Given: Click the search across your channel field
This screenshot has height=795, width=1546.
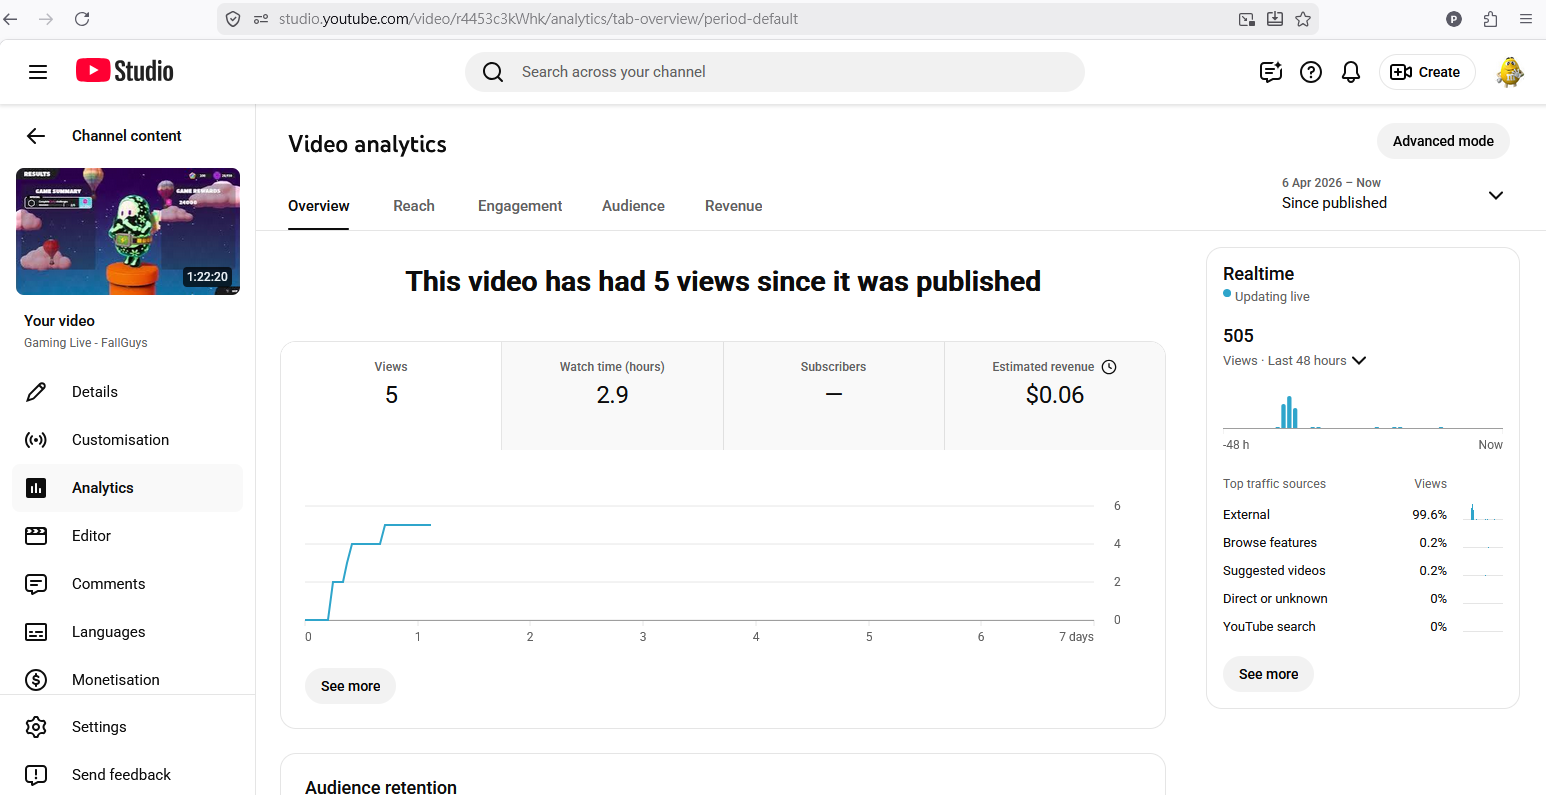Looking at the screenshot, I should tap(775, 72).
